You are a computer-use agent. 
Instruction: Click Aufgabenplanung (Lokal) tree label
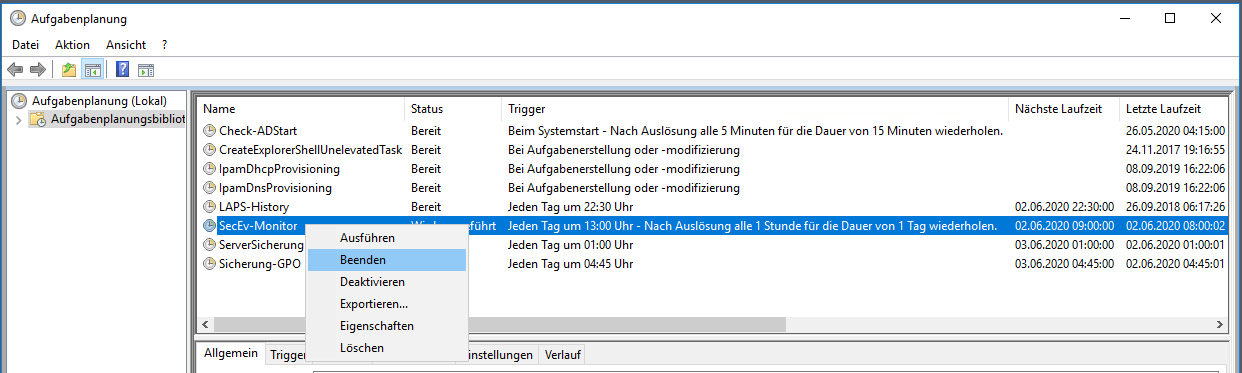[x=99, y=101]
